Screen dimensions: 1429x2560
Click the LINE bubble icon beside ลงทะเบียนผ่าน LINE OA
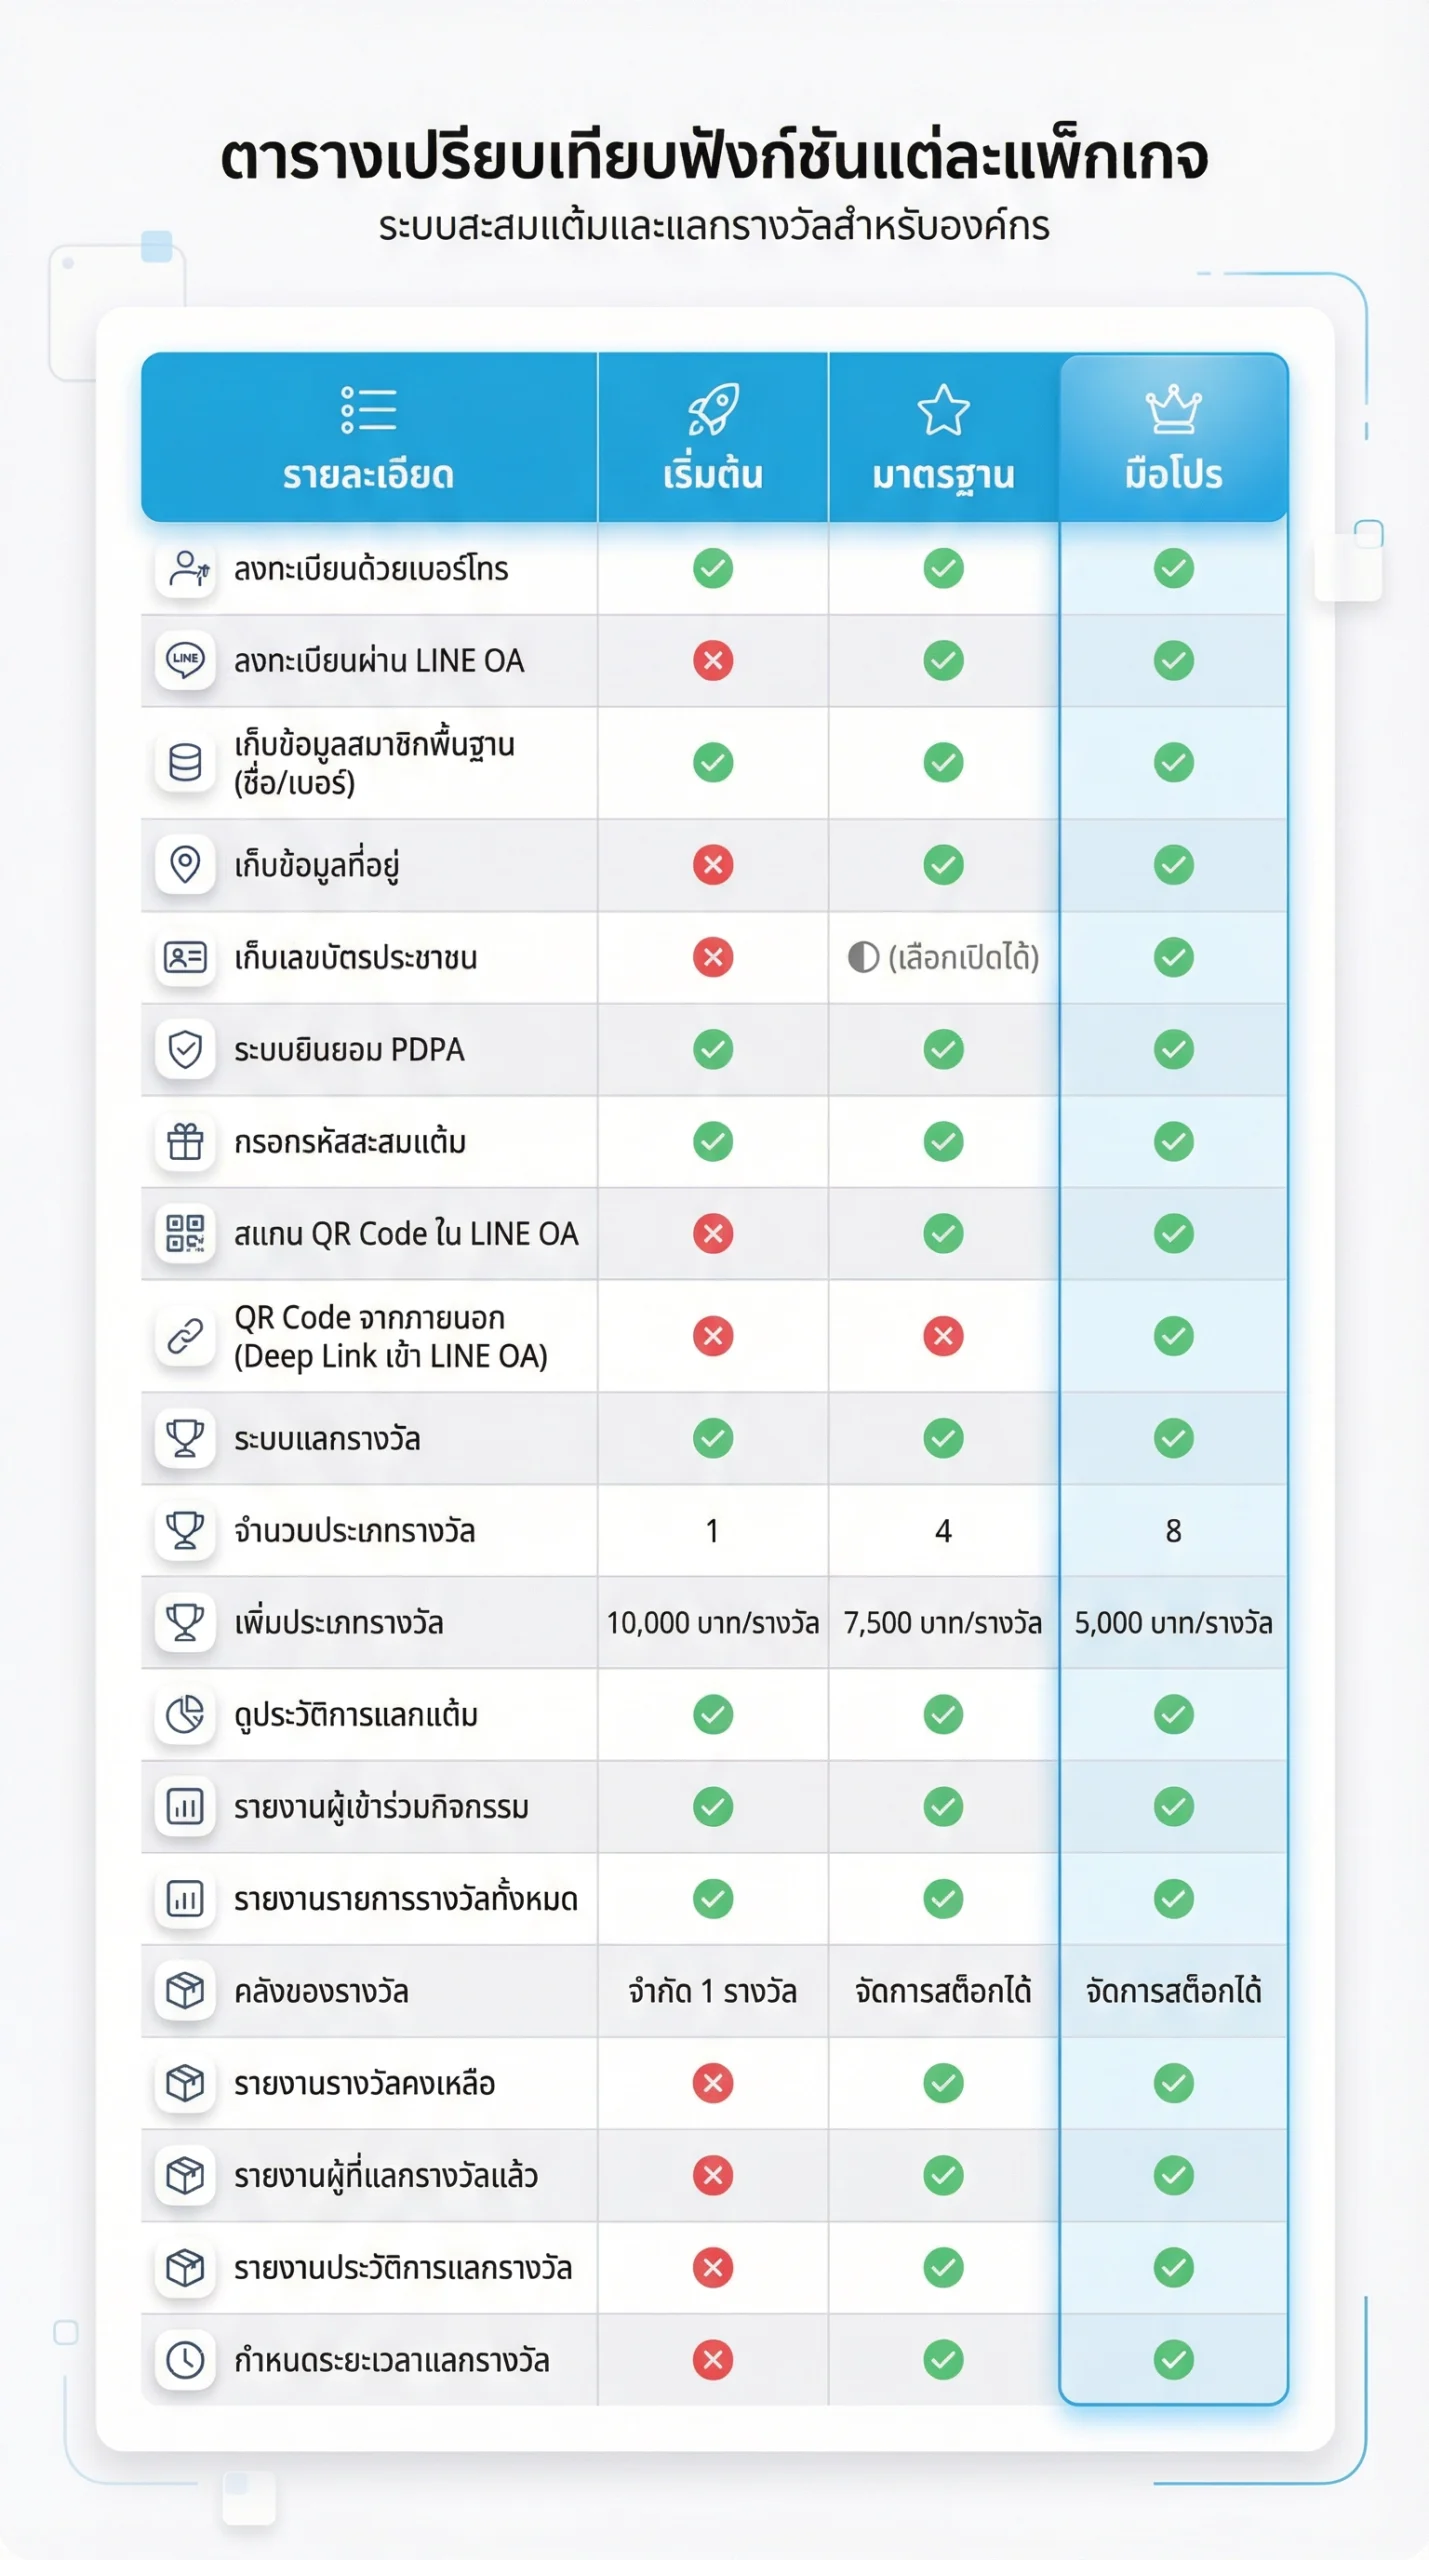pos(185,660)
